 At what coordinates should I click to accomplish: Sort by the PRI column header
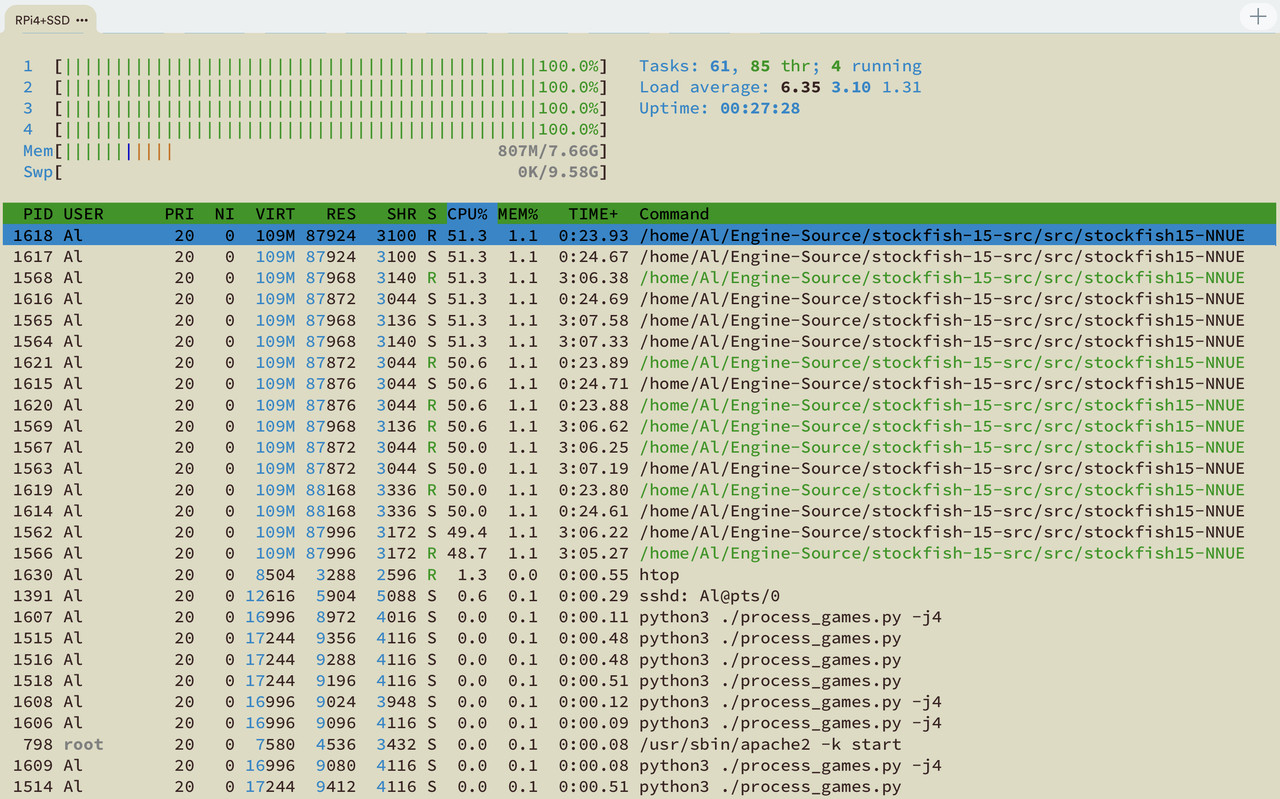pos(180,214)
